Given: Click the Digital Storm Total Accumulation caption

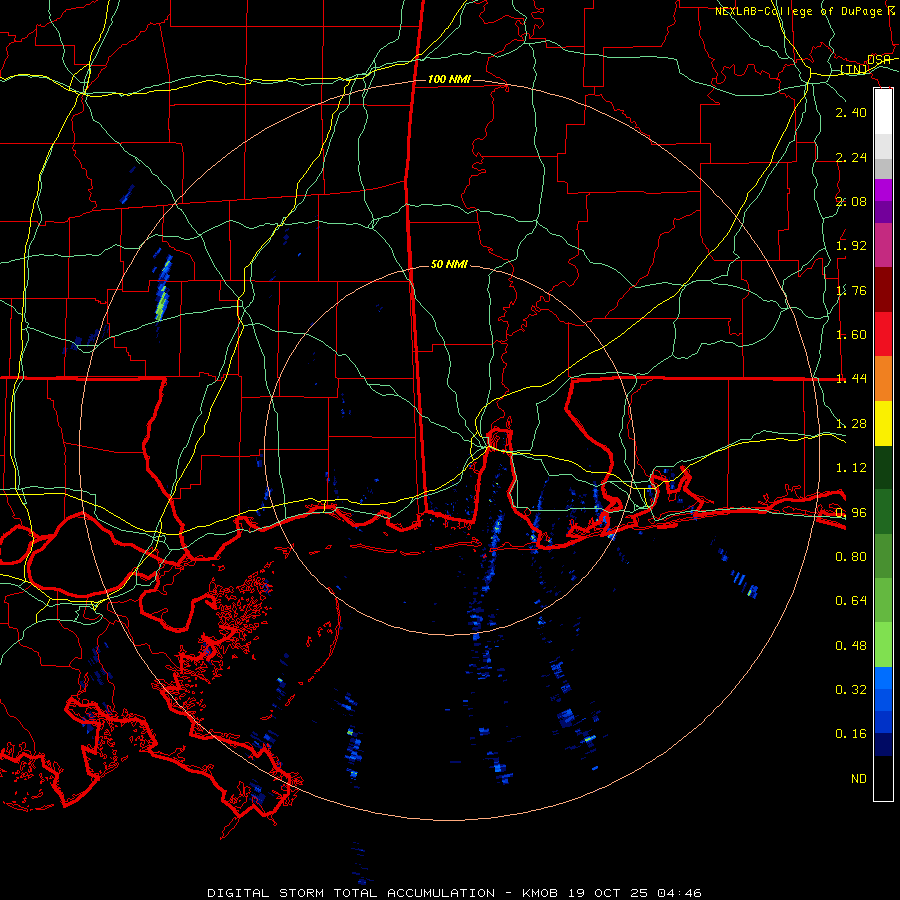Looking at the screenshot, I should pos(454,893).
